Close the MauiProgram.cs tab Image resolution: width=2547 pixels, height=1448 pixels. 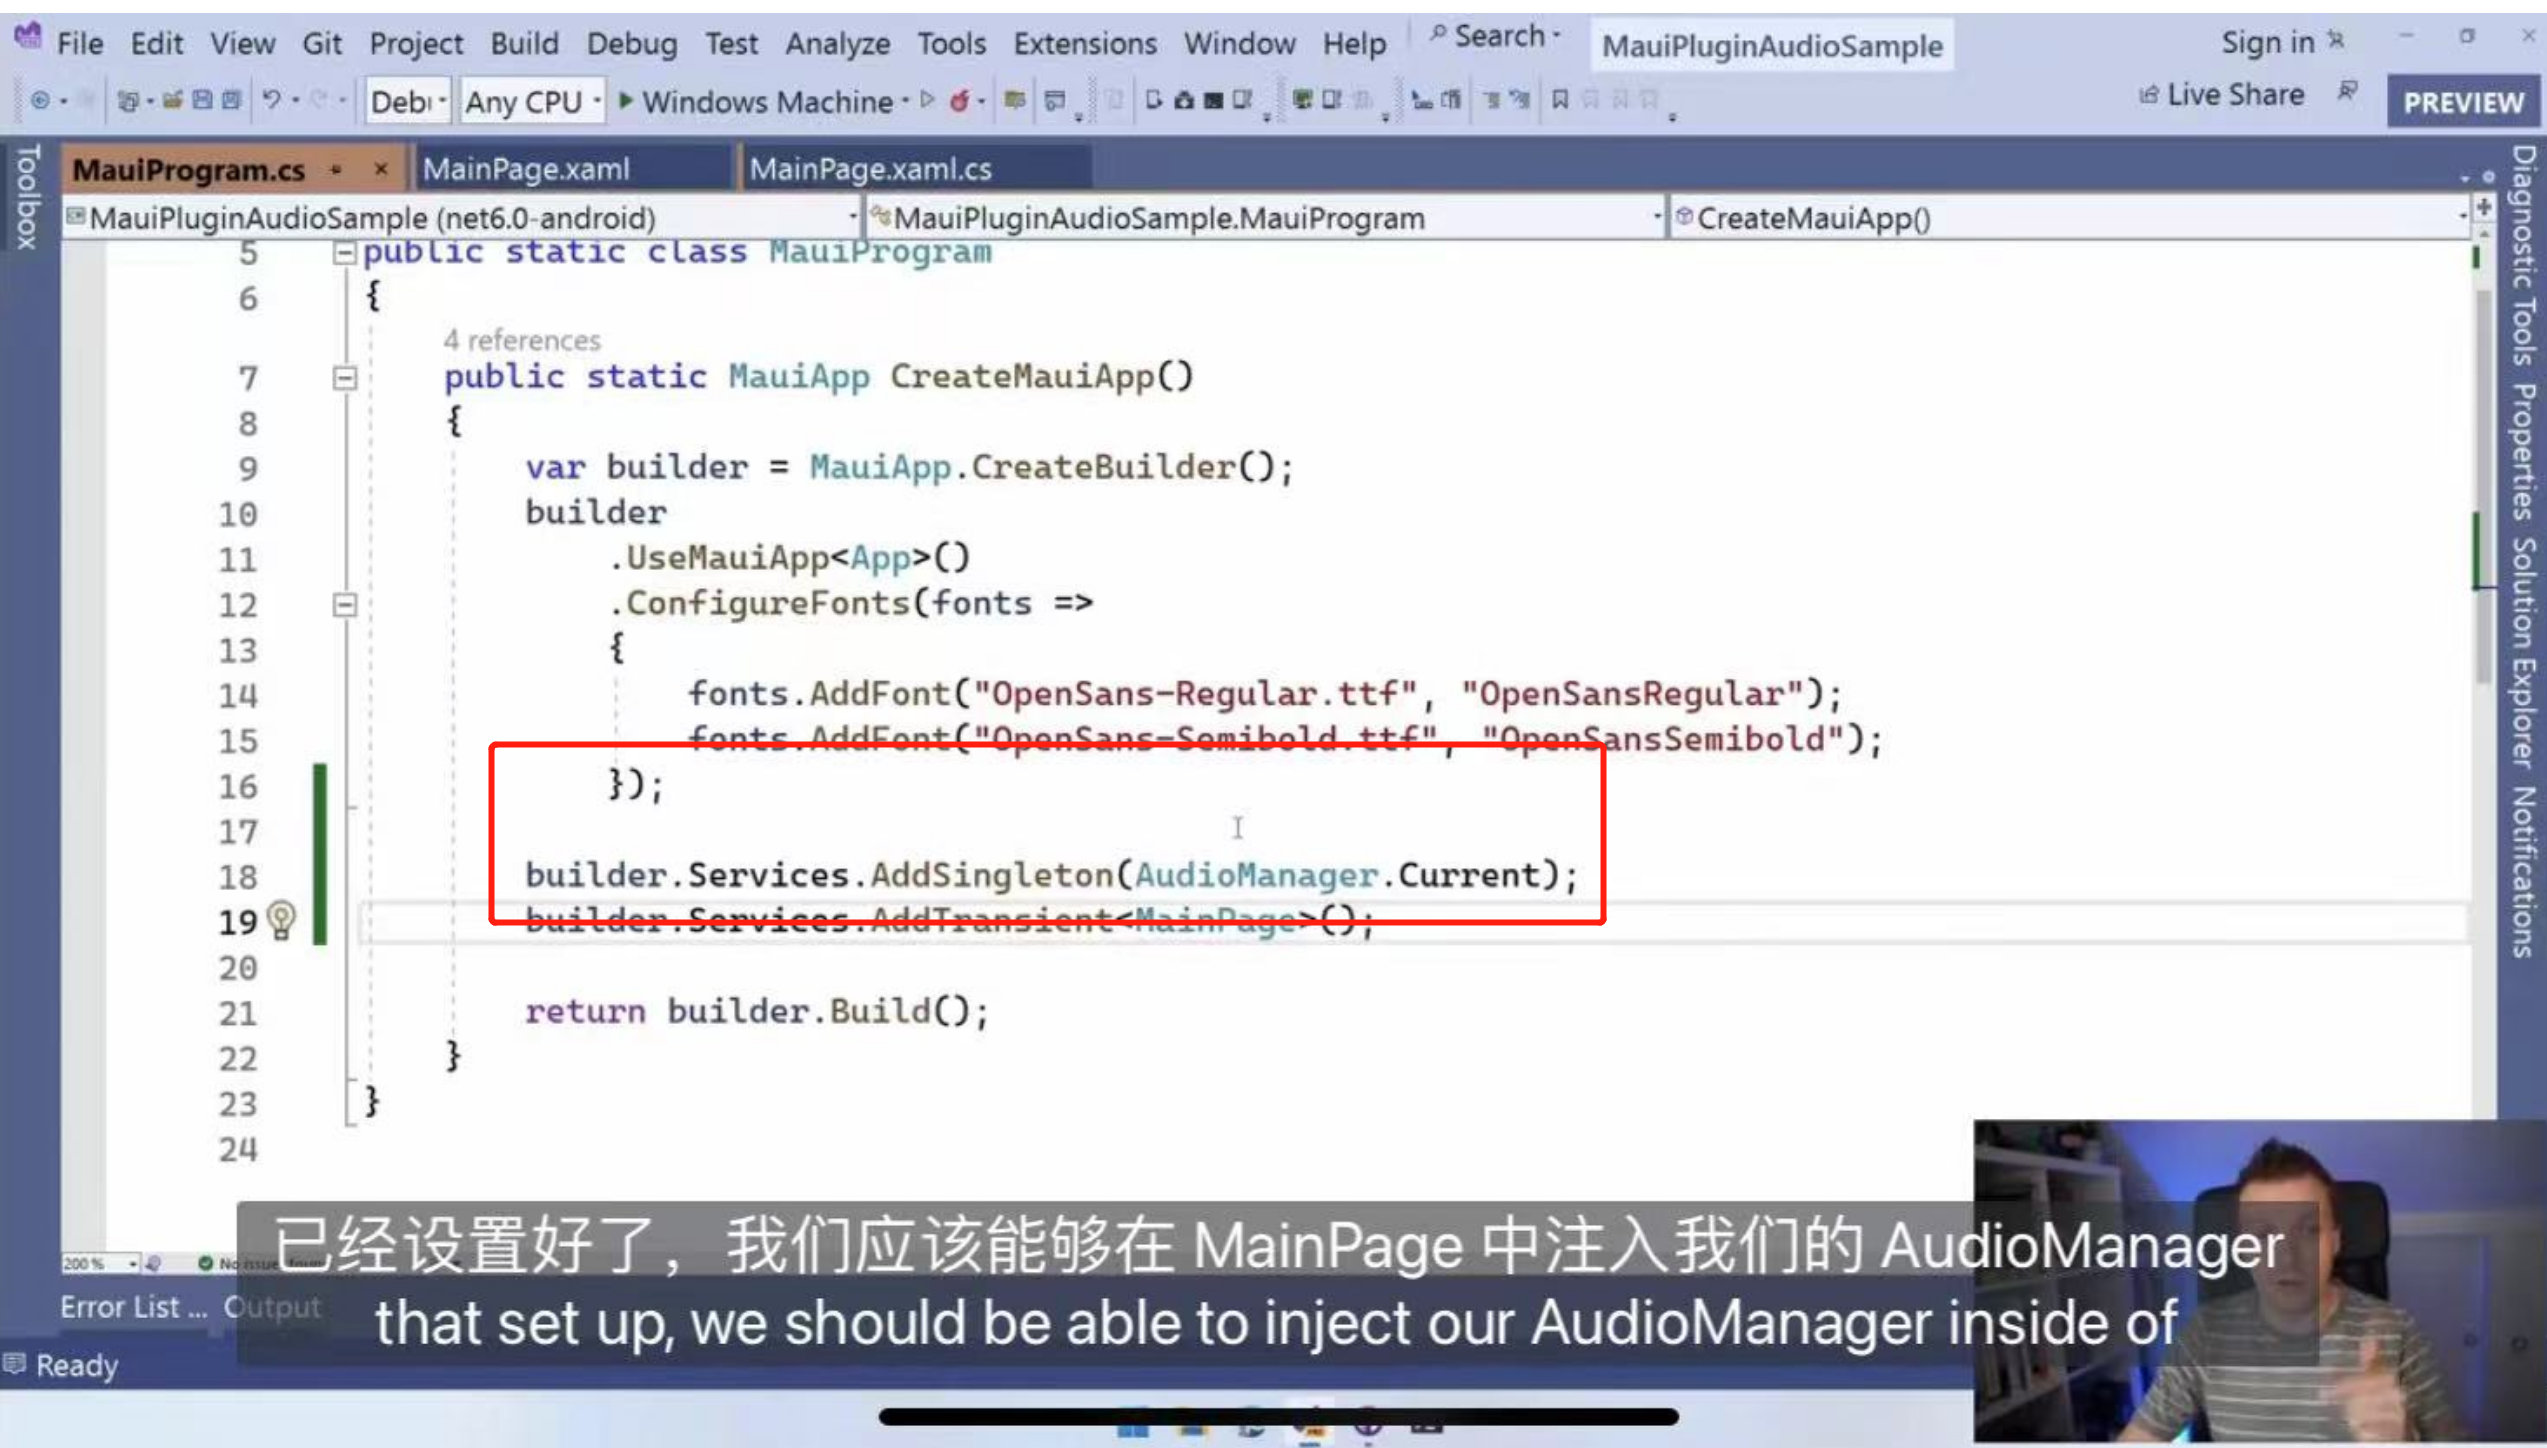click(380, 169)
